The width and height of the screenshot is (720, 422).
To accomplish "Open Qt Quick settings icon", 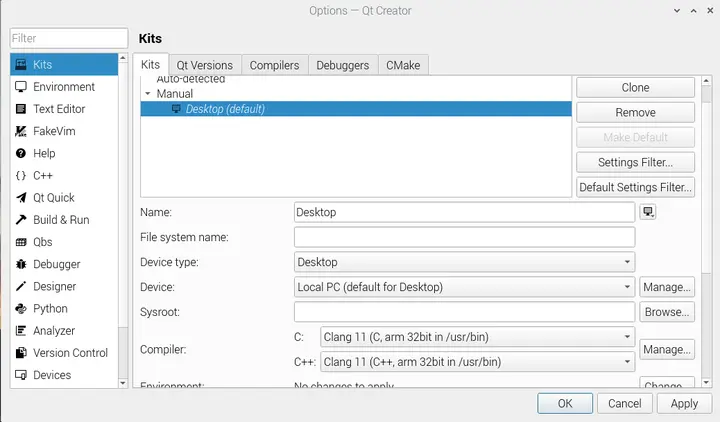I will 21,198.
